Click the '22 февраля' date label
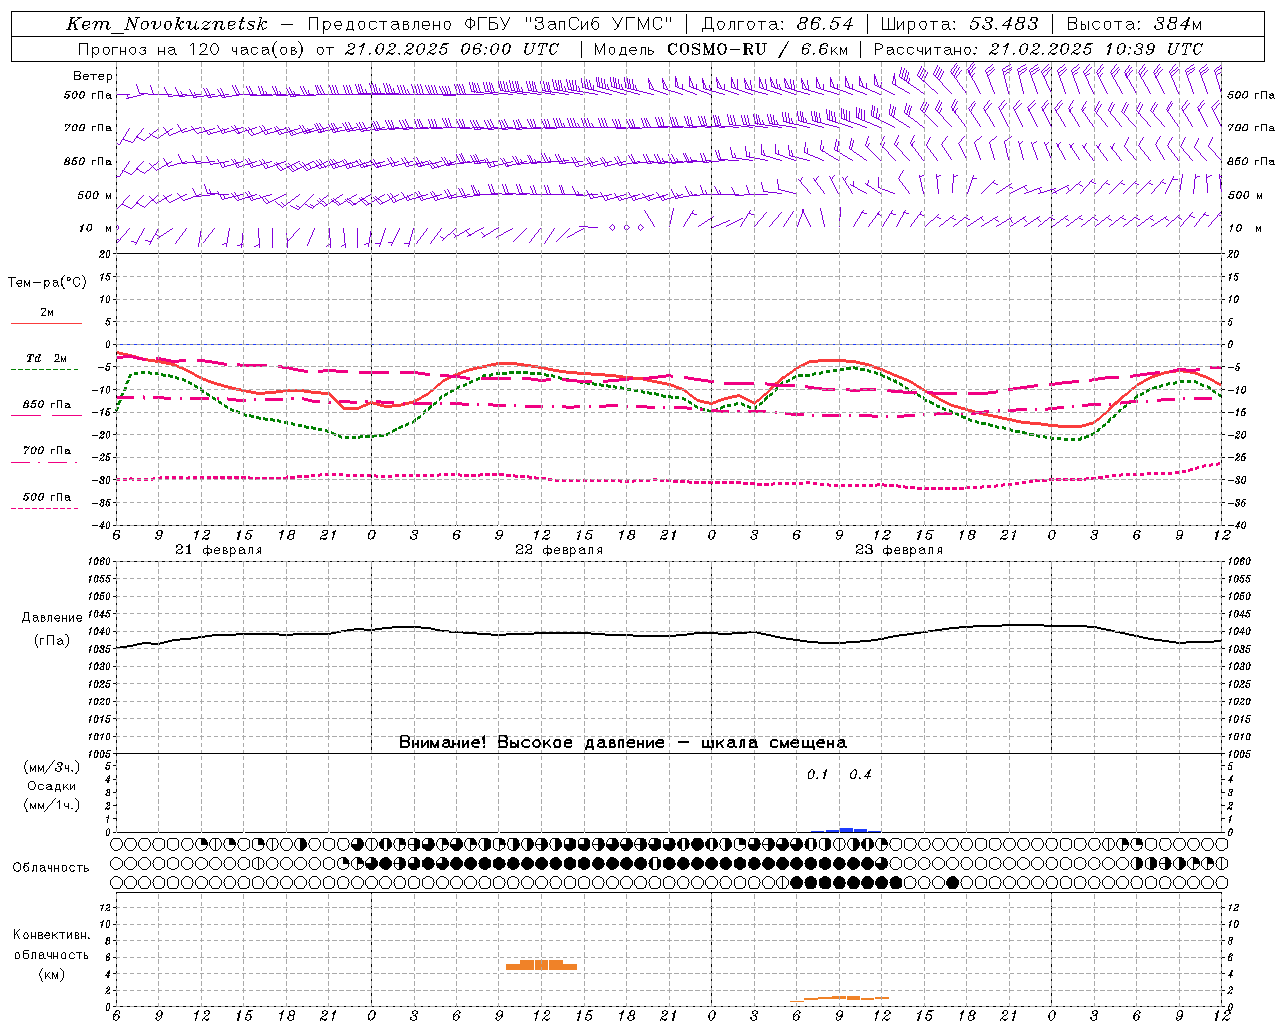Viewport: 1280px width, 1024px height. pos(559,550)
